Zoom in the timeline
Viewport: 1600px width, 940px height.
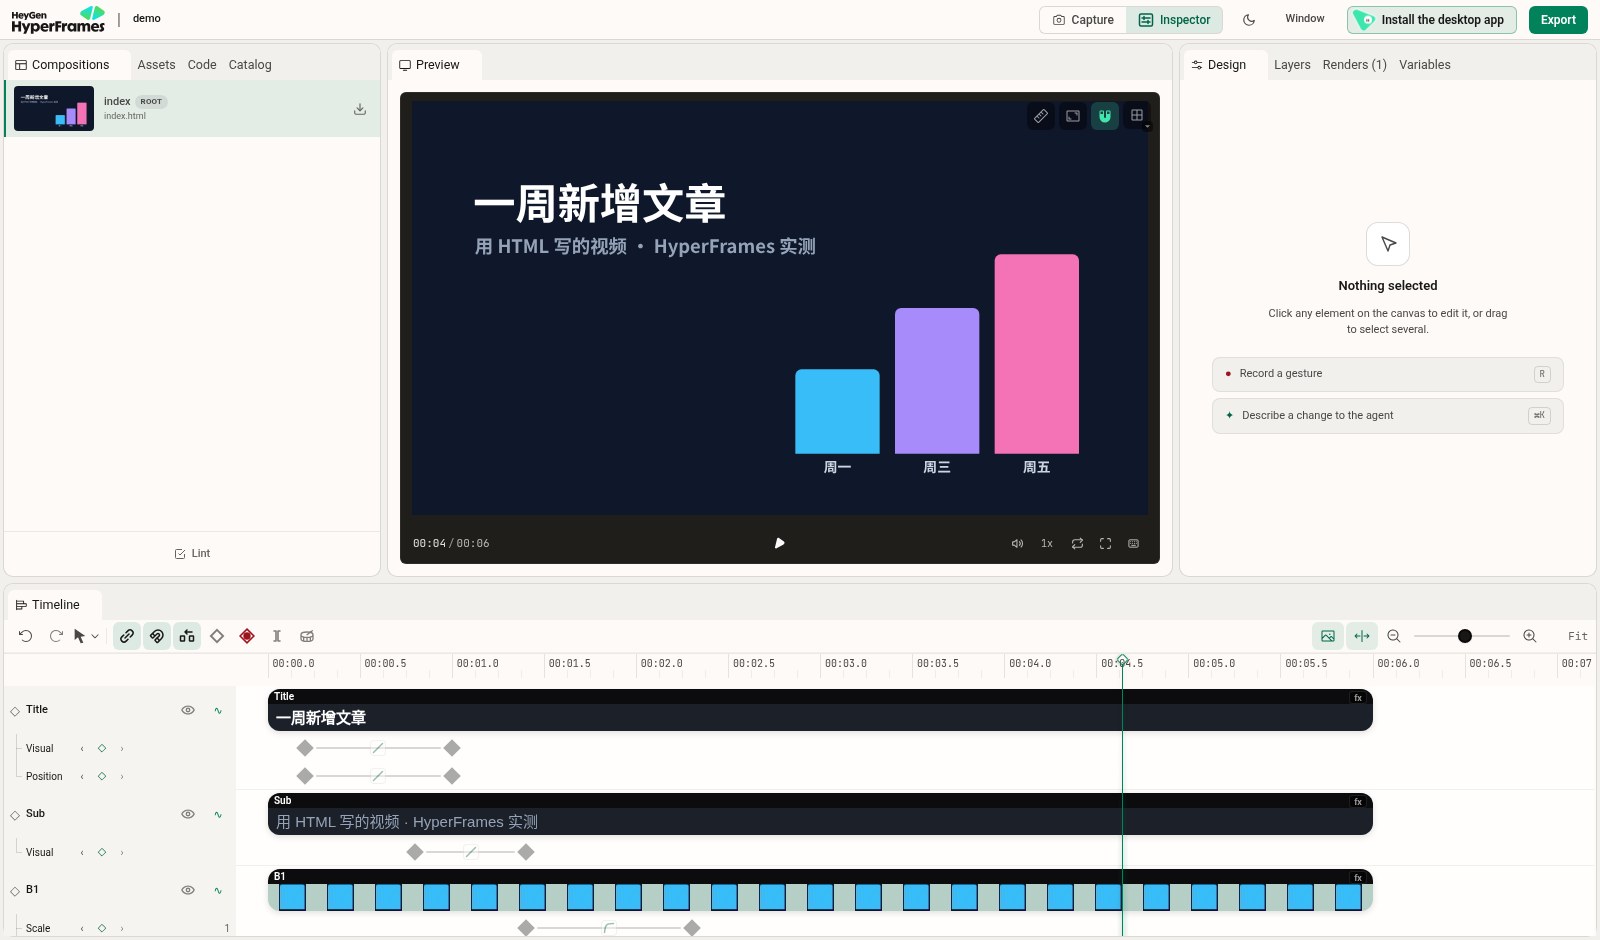[x=1530, y=636]
